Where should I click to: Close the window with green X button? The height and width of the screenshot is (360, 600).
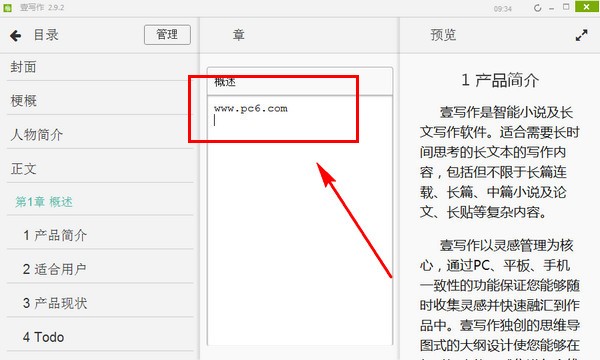587,7
